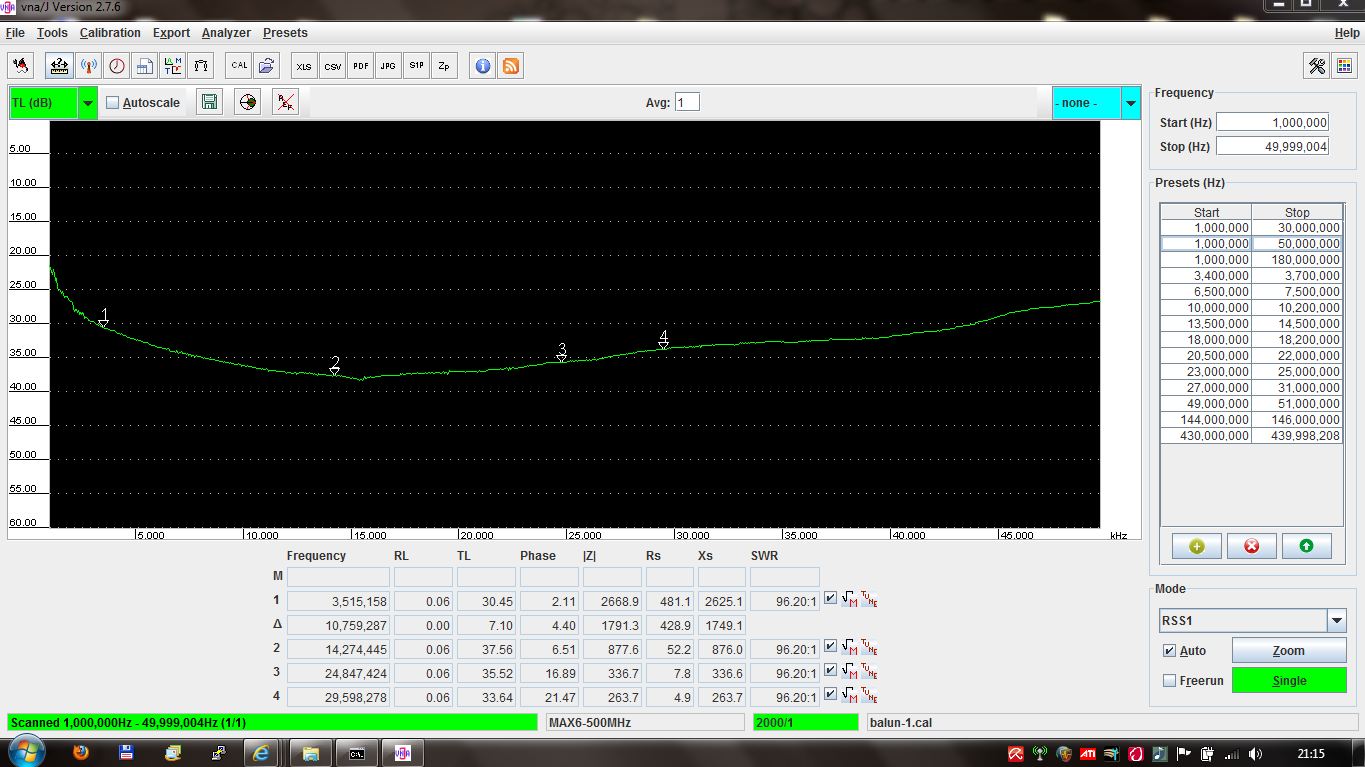Image resolution: width=1365 pixels, height=767 pixels.
Task: Uncheck the marker 3 visibility checkbox
Action: [830, 671]
